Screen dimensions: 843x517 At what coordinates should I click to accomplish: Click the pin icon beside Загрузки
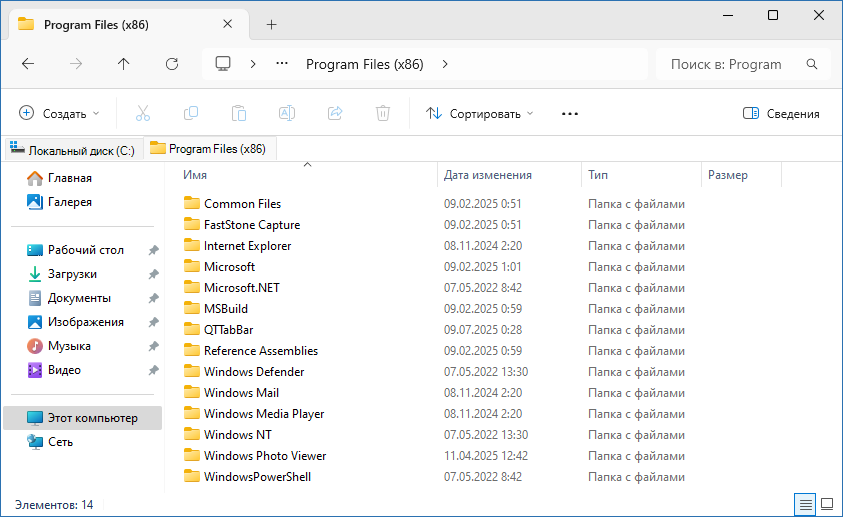point(153,274)
